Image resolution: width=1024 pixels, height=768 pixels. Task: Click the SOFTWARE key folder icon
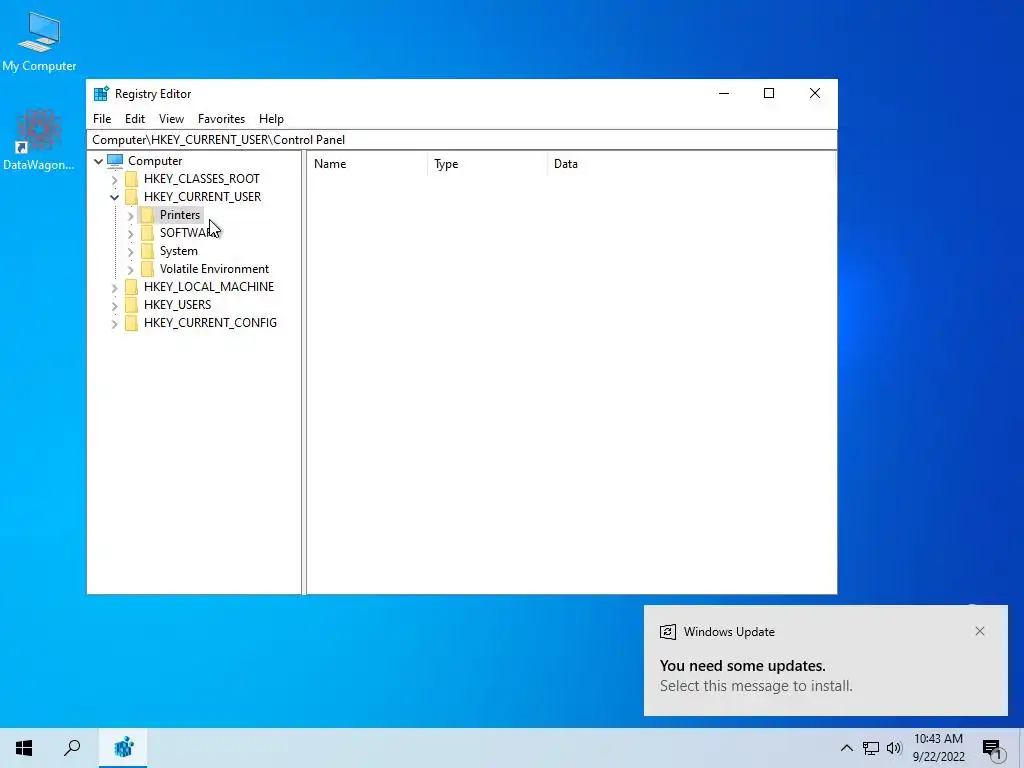tap(148, 232)
